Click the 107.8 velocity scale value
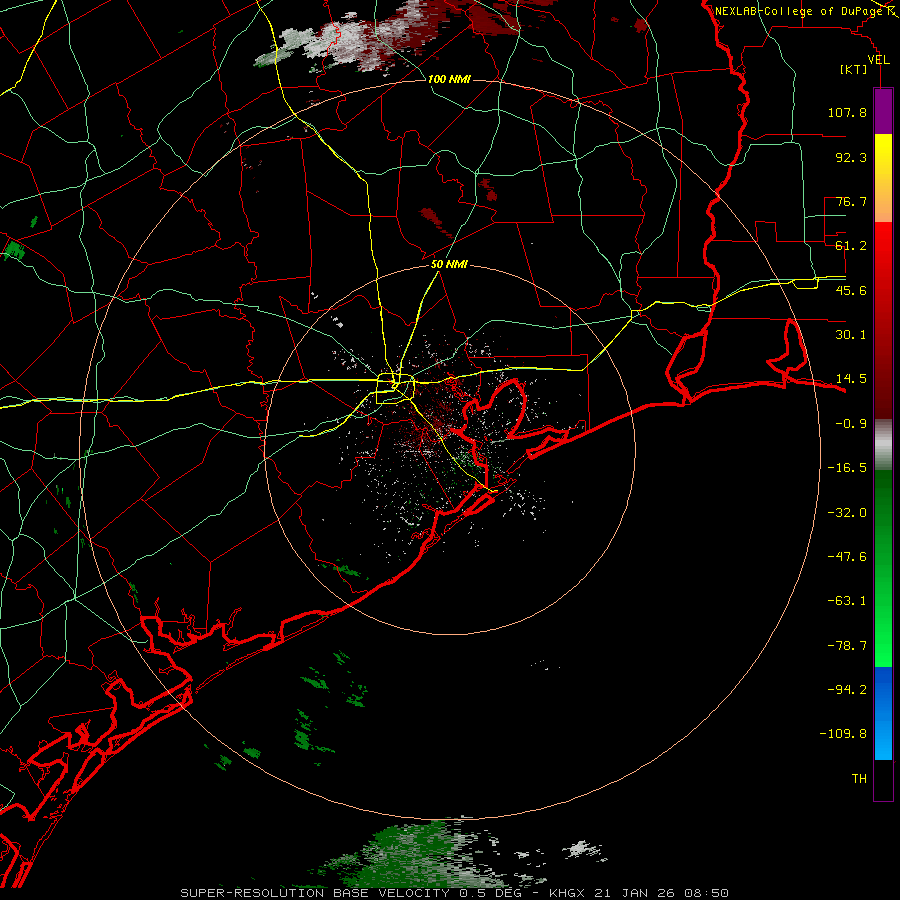 [x=847, y=112]
